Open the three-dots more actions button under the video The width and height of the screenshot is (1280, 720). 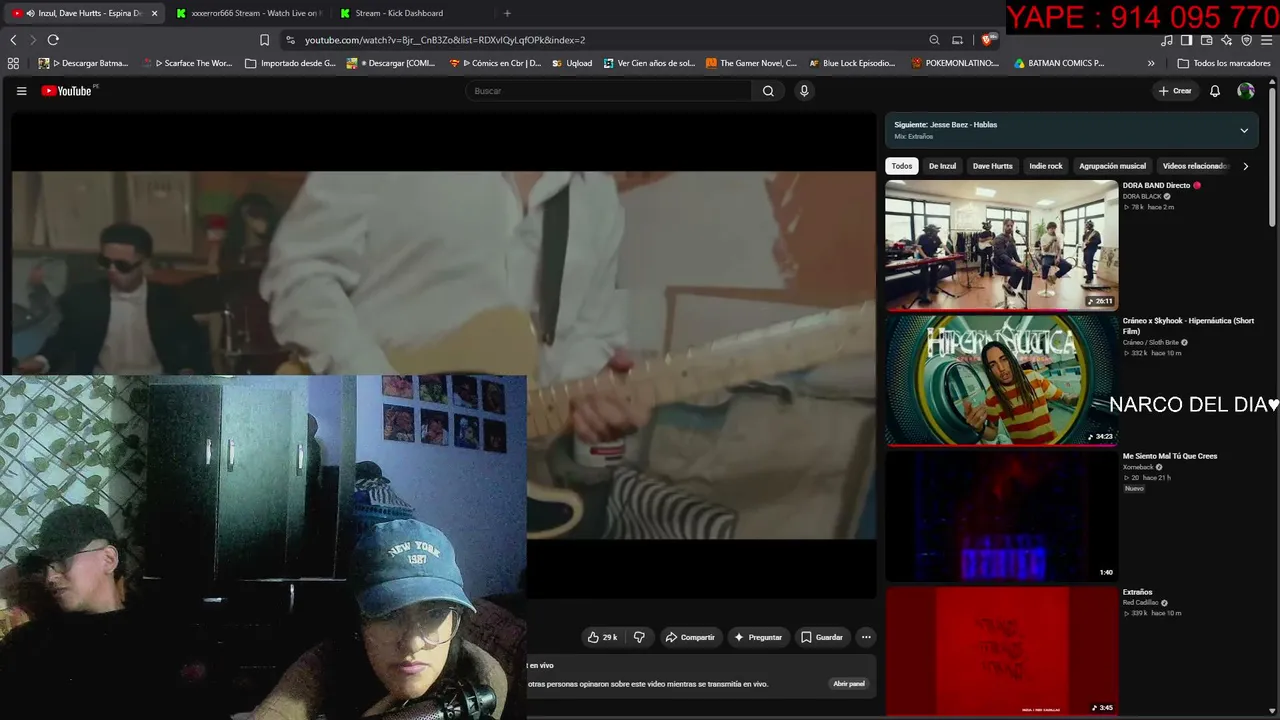866,637
